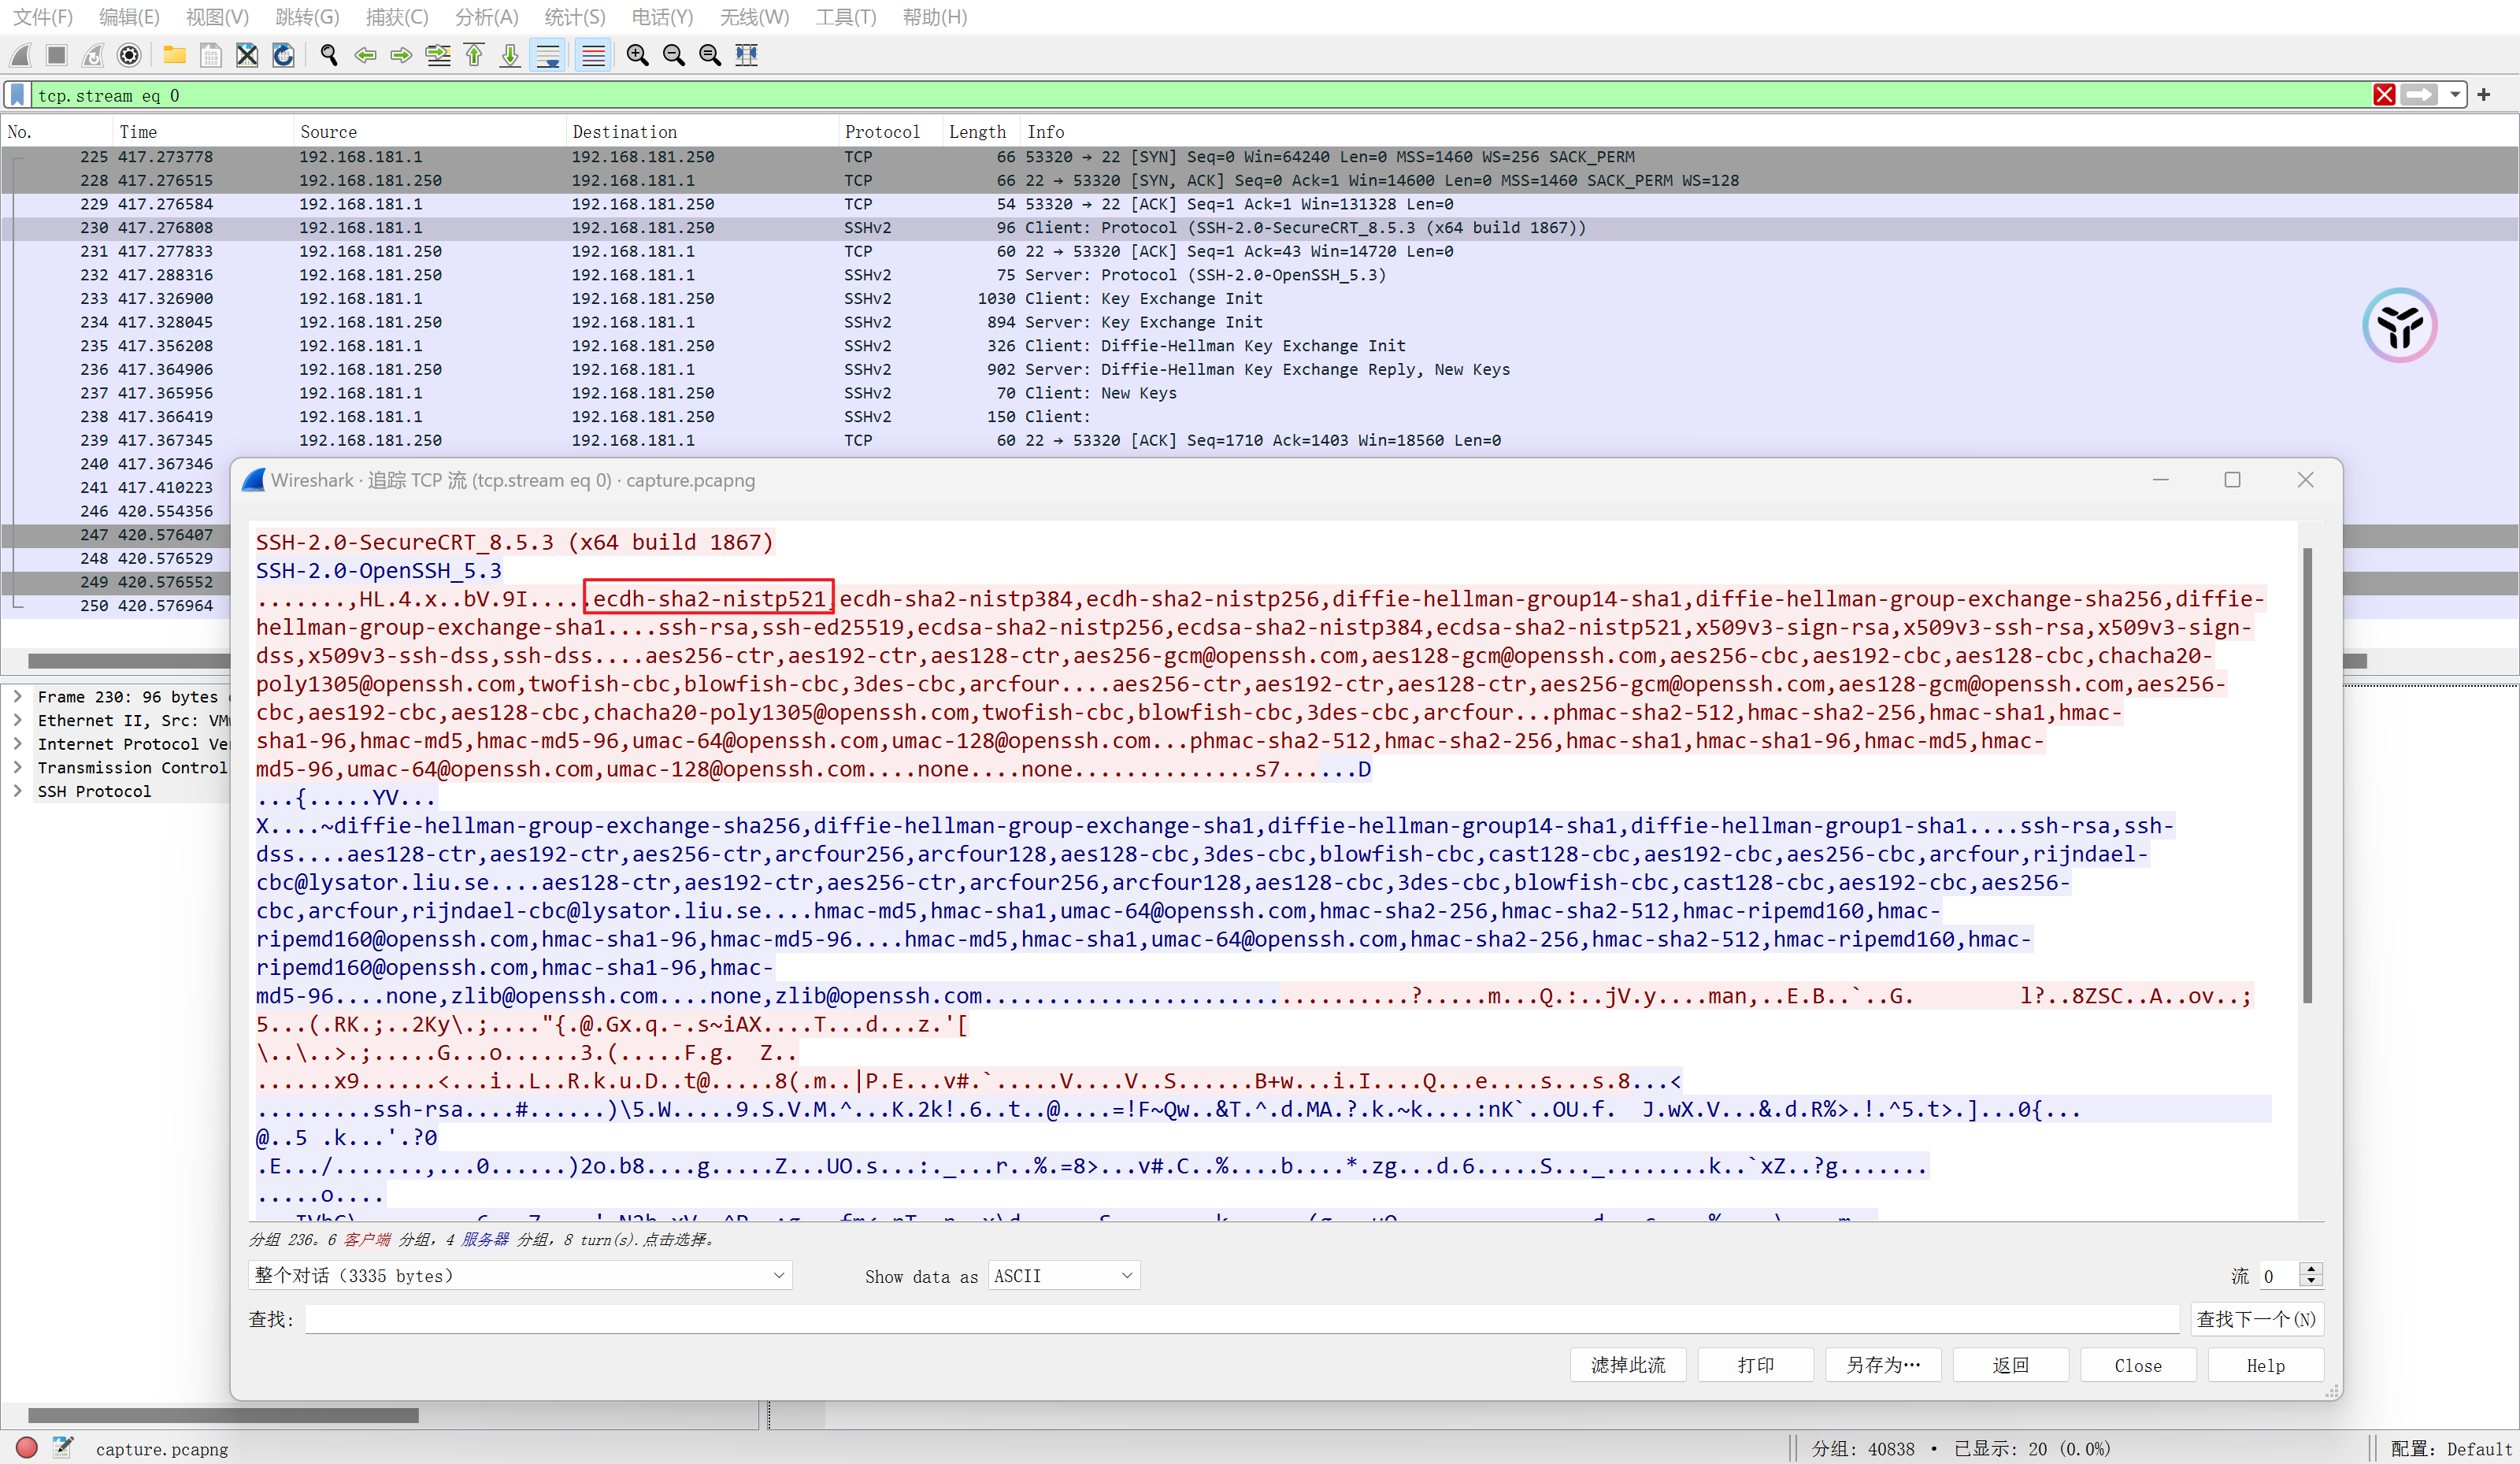Expand the SSH Protocol tree item
This screenshot has height=1464, width=2520.
point(18,791)
